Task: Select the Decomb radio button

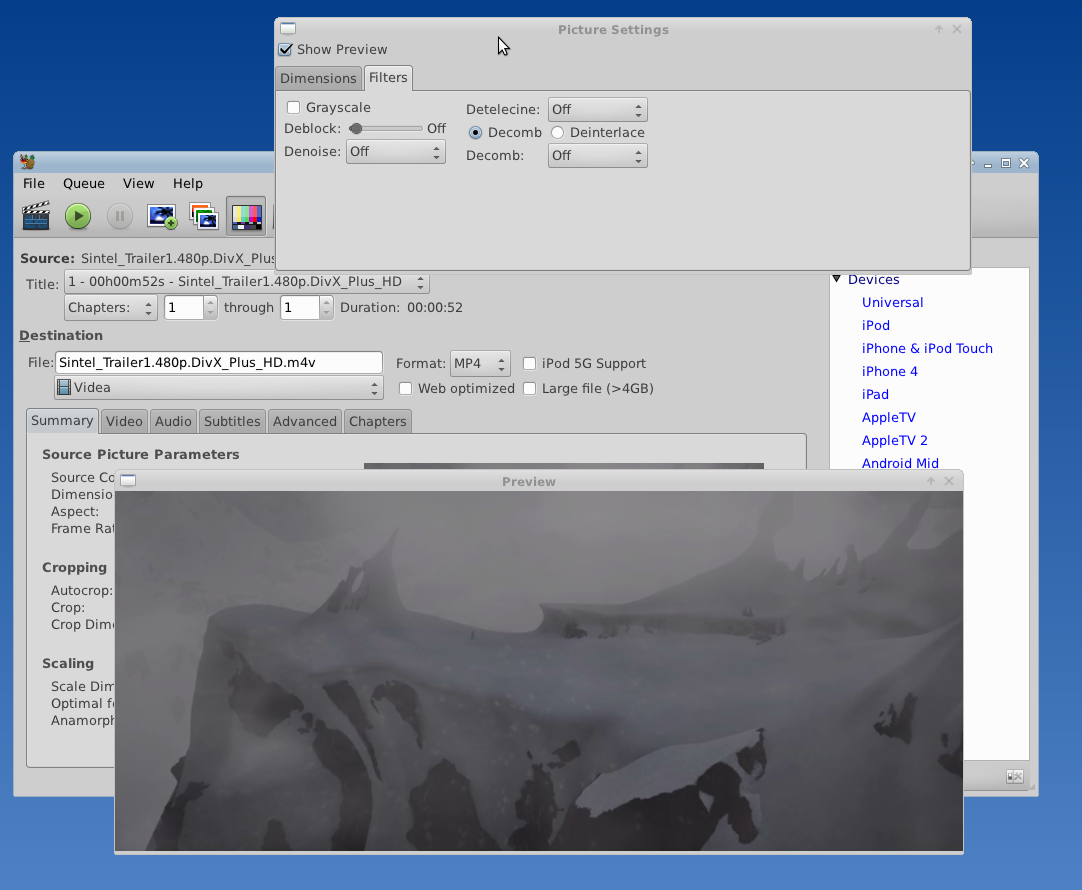Action: coord(475,132)
